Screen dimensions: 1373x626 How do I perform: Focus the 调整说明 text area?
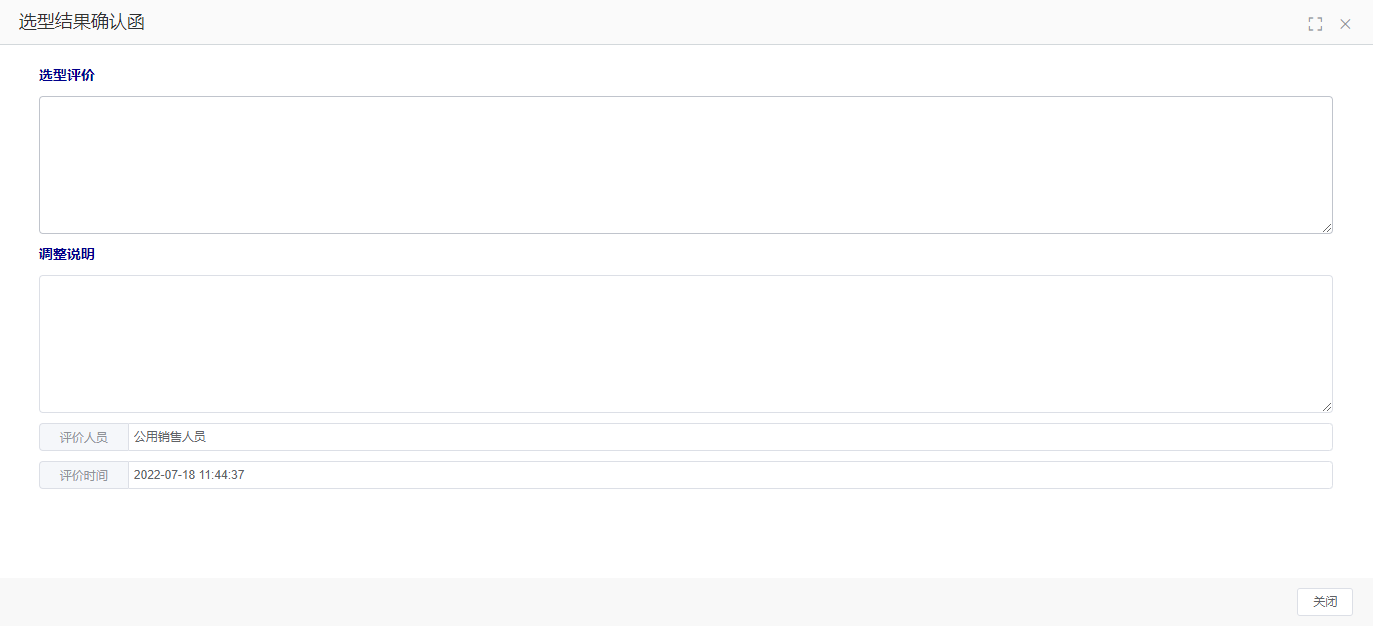point(685,343)
